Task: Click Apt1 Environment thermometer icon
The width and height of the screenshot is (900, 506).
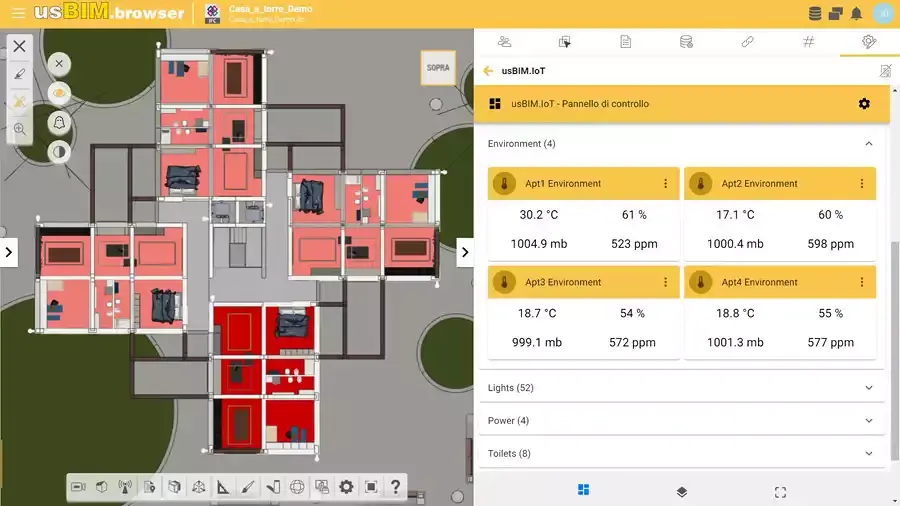Action: 504,184
